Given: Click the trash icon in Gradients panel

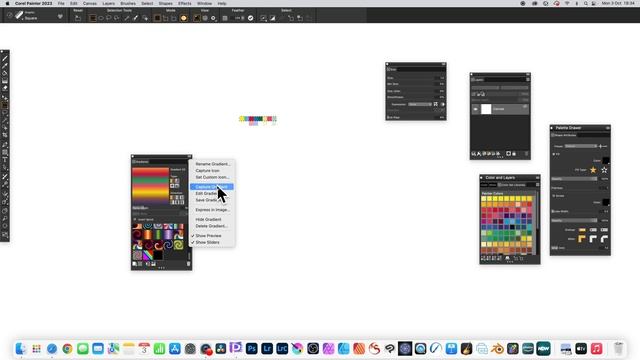Looking at the screenshot, I should tap(189, 264).
